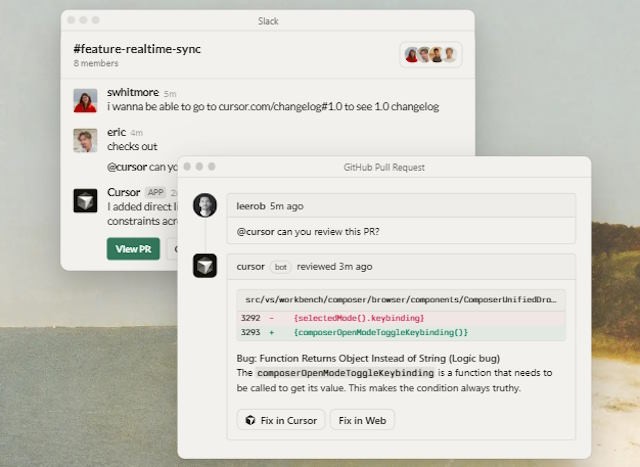Click added diff line 3293
This screenshot has width=640, height=467.
pyautogui.click(x=401, y=333)
